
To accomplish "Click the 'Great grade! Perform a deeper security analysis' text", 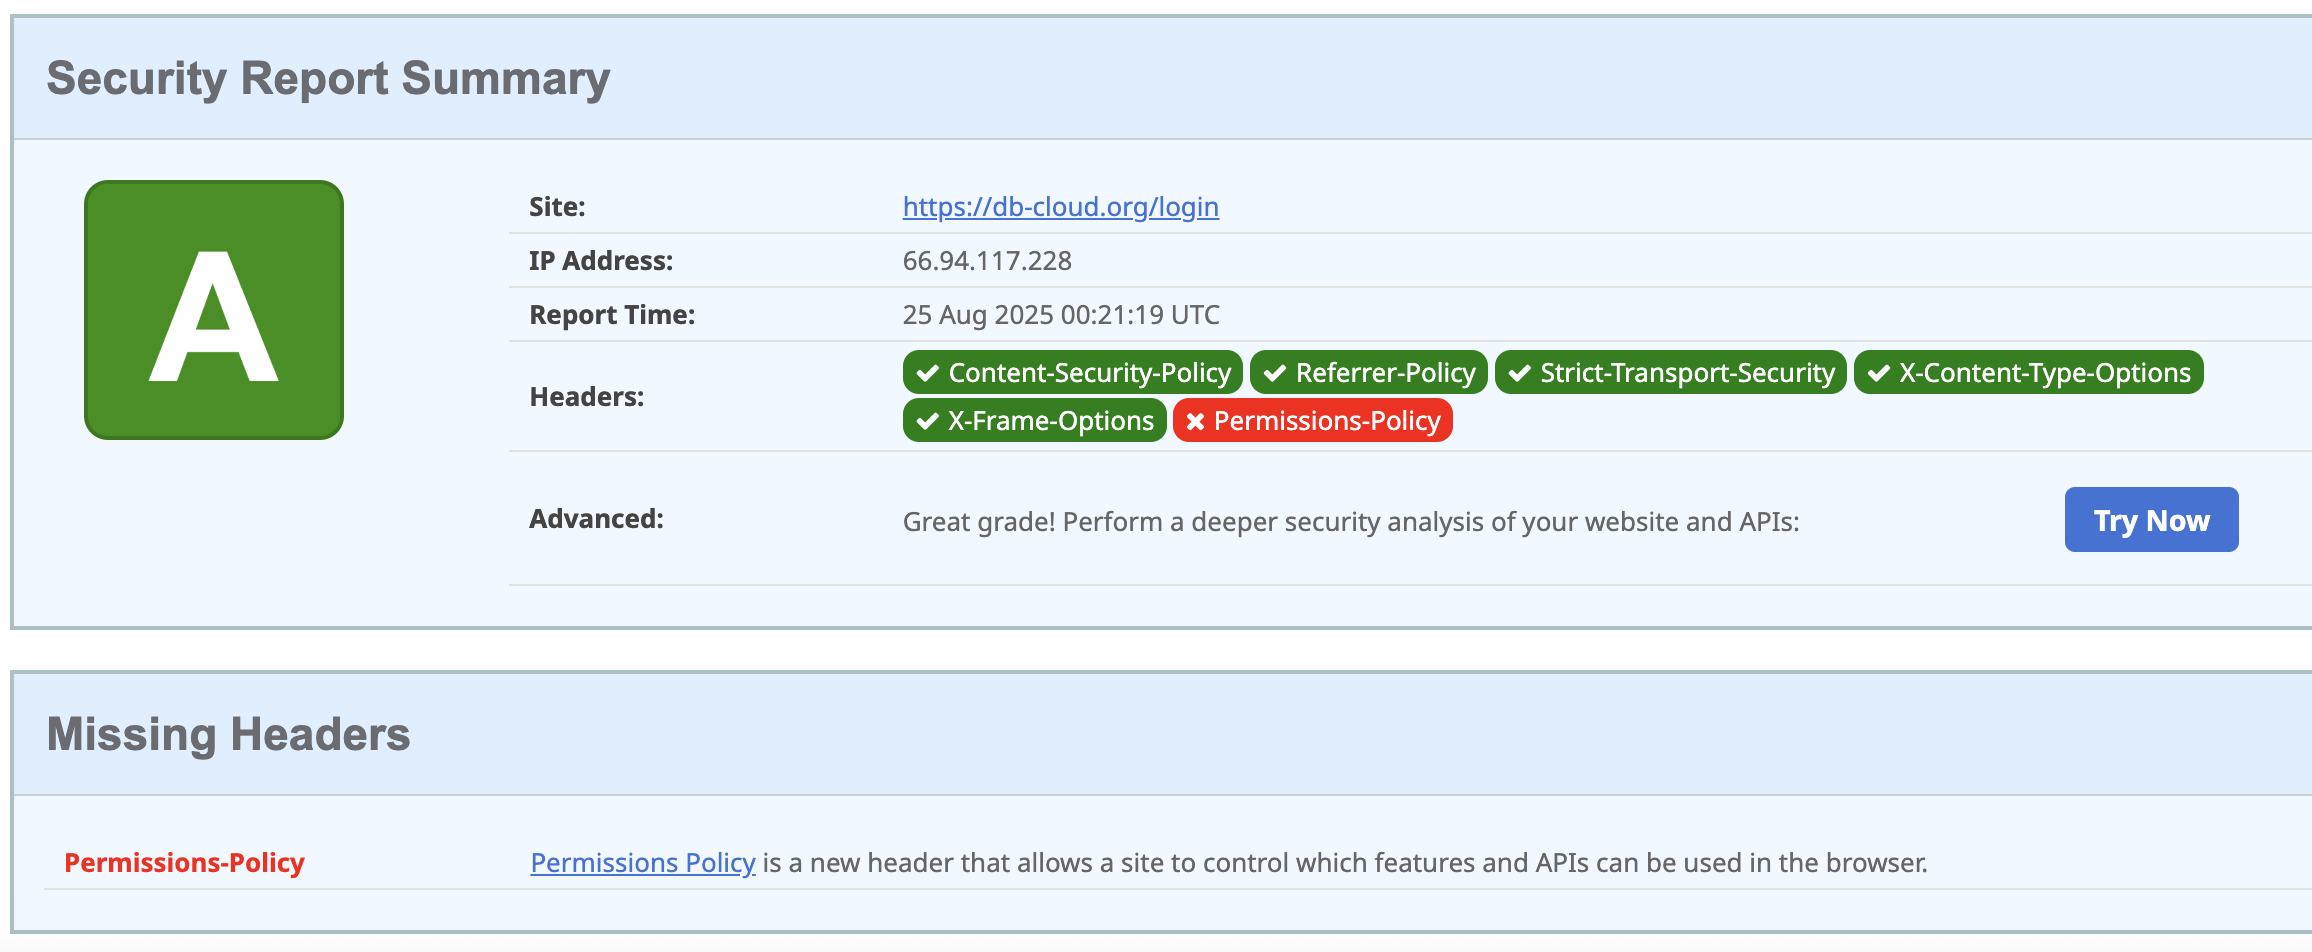I will pos(1351,522).
